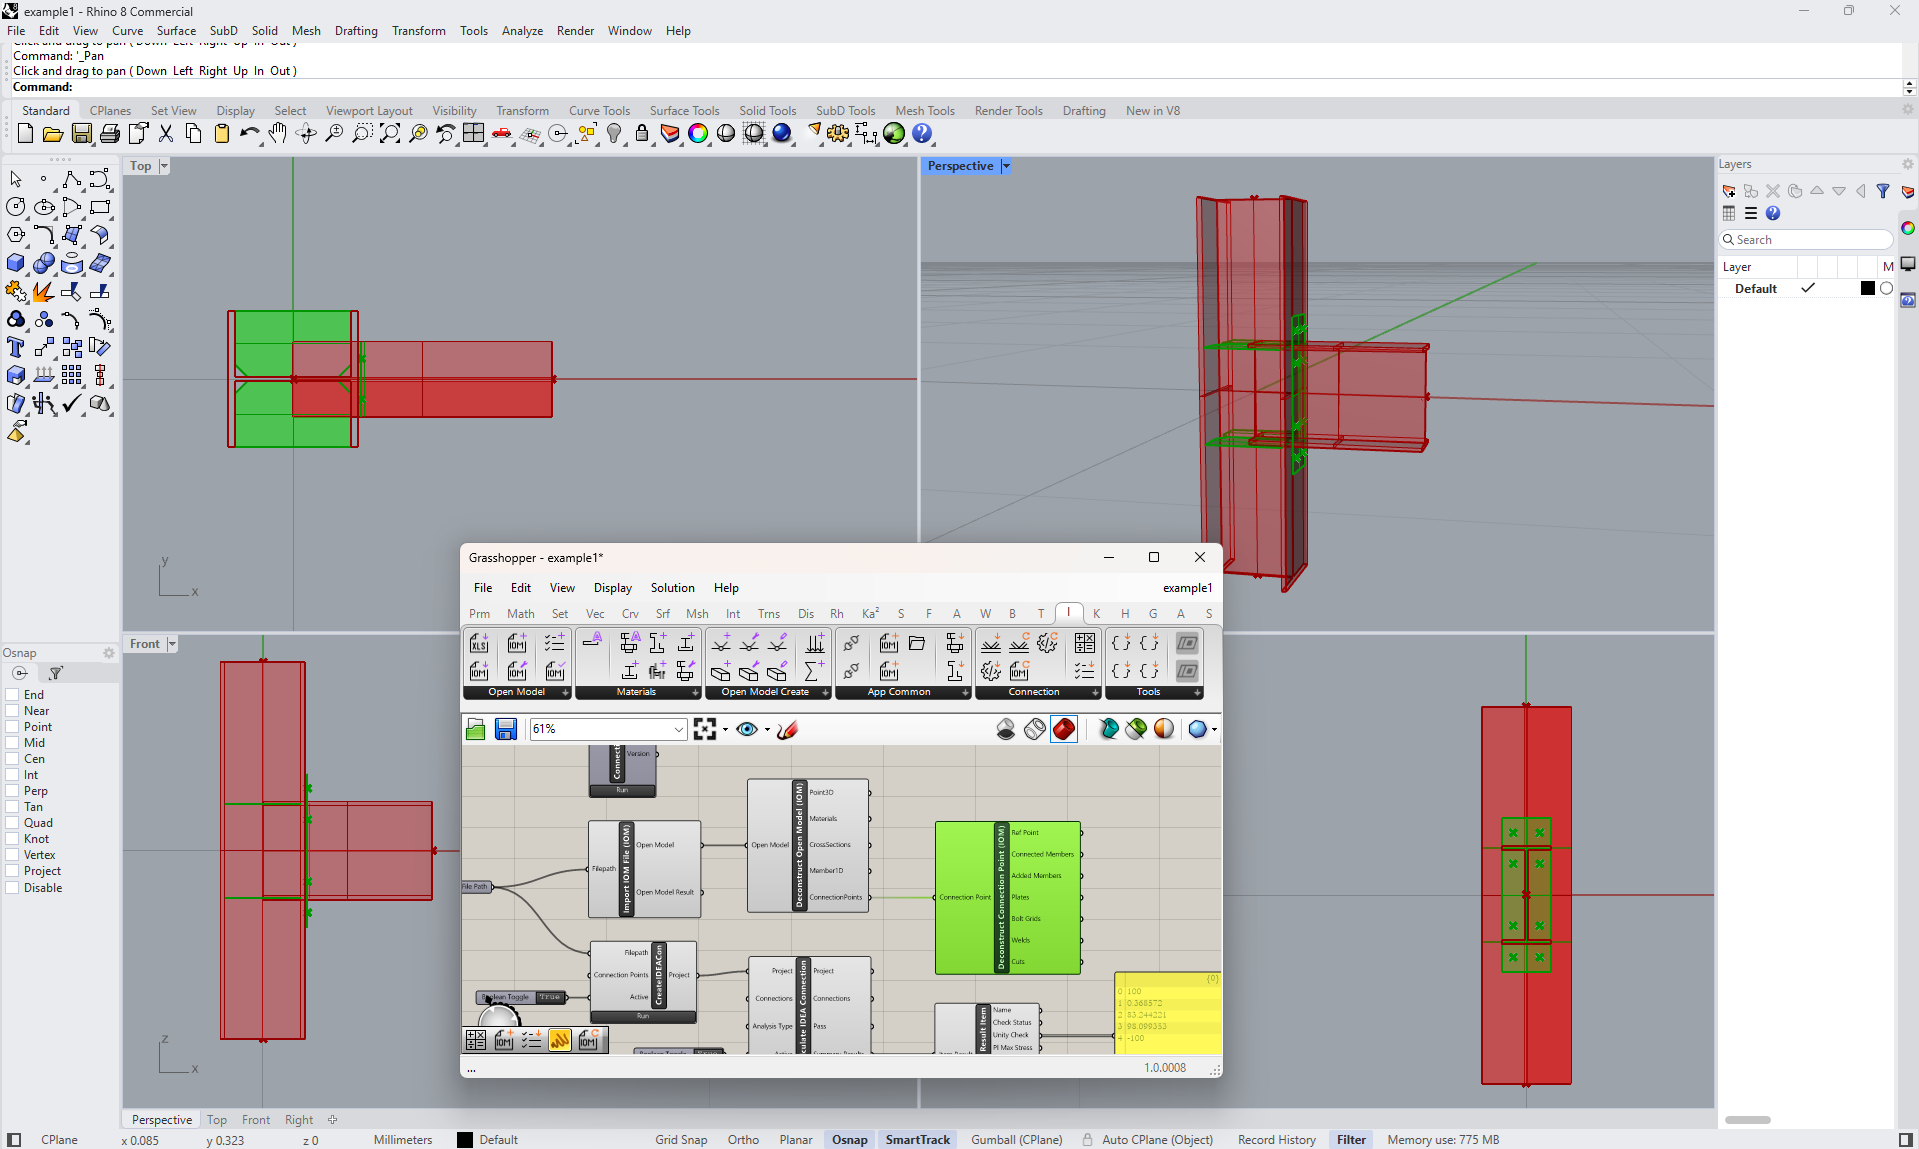Screen dimensions: 1919x1149
Task: Expand the 61% zoom level combo box
Action: 678,730
